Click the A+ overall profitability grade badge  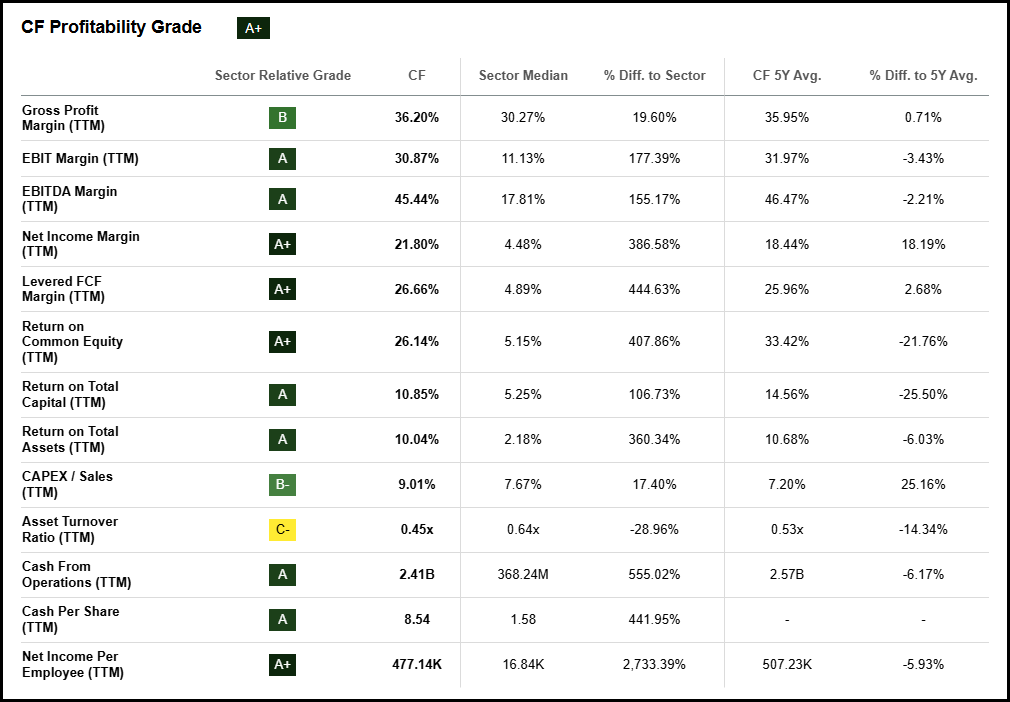(x=253, y=28)
